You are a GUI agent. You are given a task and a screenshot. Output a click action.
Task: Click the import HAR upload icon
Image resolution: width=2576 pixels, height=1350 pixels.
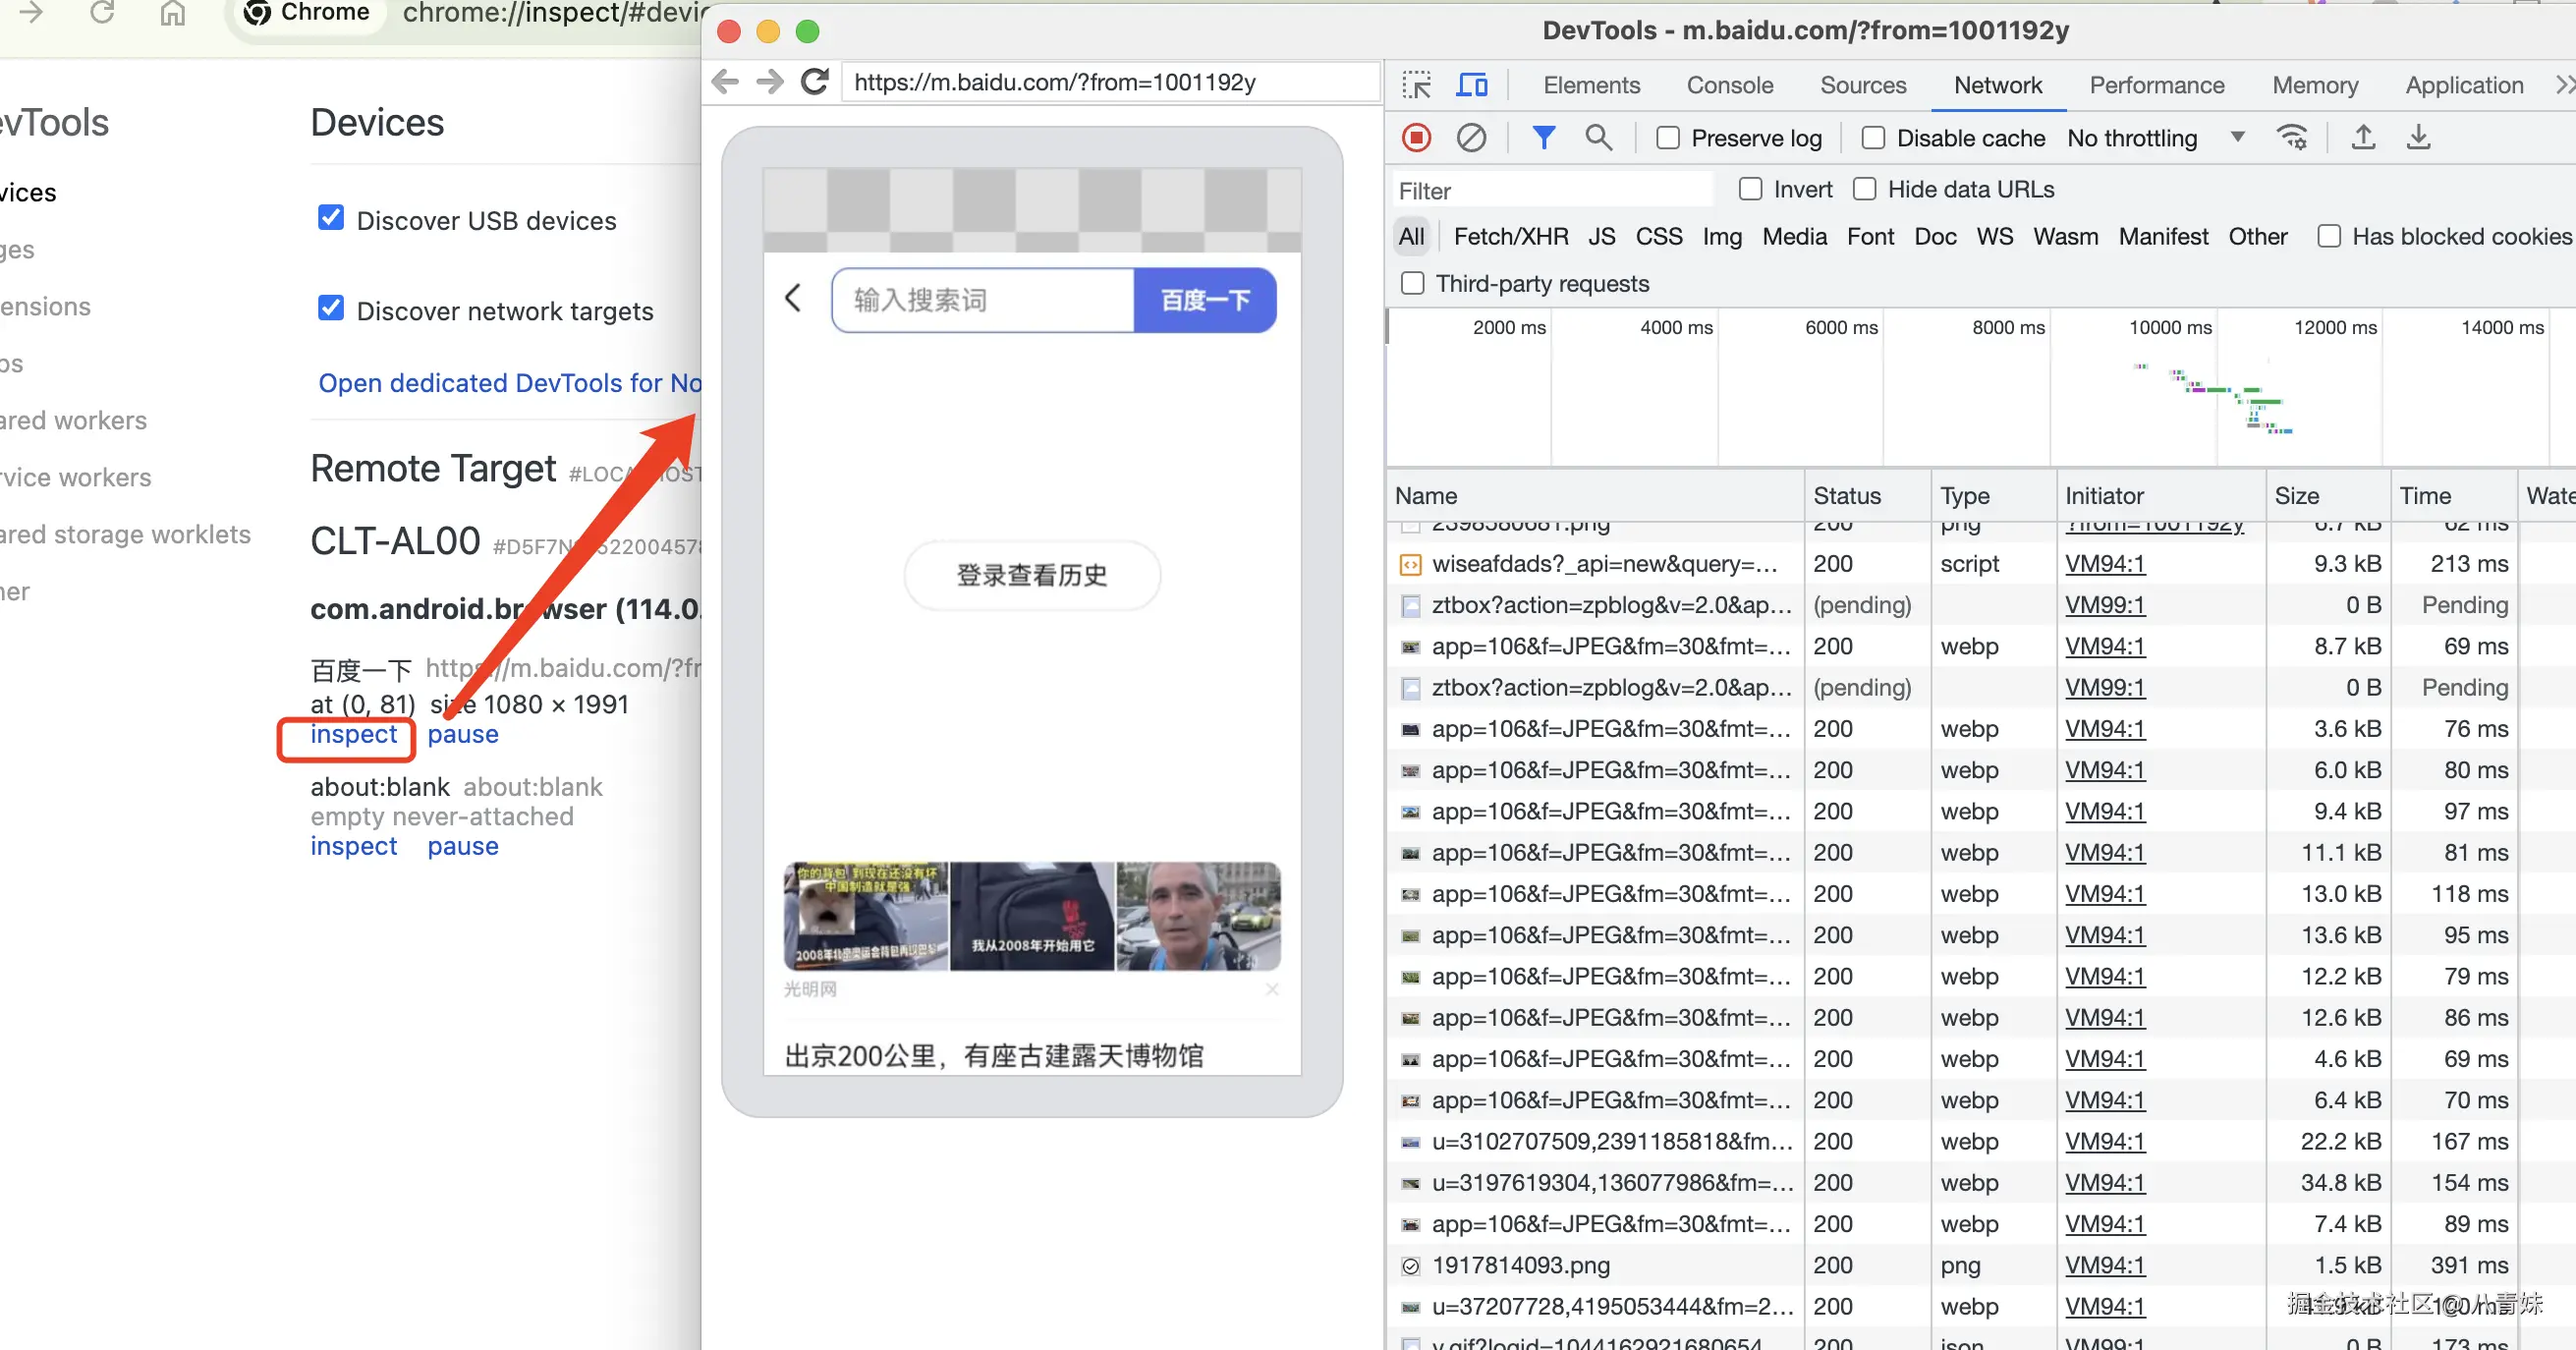coord(2363,138)
